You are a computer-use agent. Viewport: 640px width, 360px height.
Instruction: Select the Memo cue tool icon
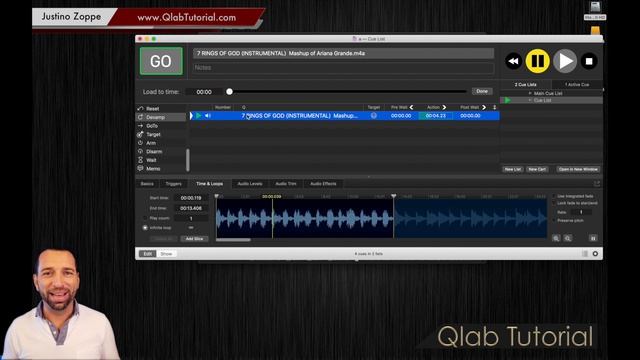point(140,169)
